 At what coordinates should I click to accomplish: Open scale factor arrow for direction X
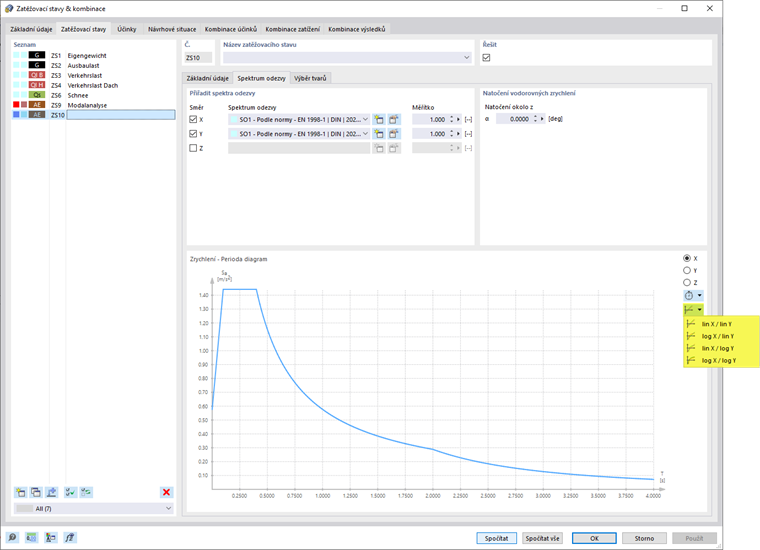click(459, 119)
